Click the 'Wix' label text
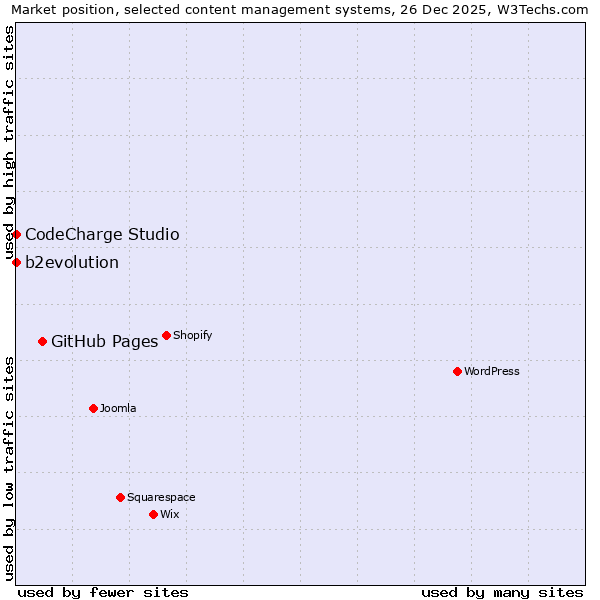Viewport: 600px width, 600px height. [170, 514]
